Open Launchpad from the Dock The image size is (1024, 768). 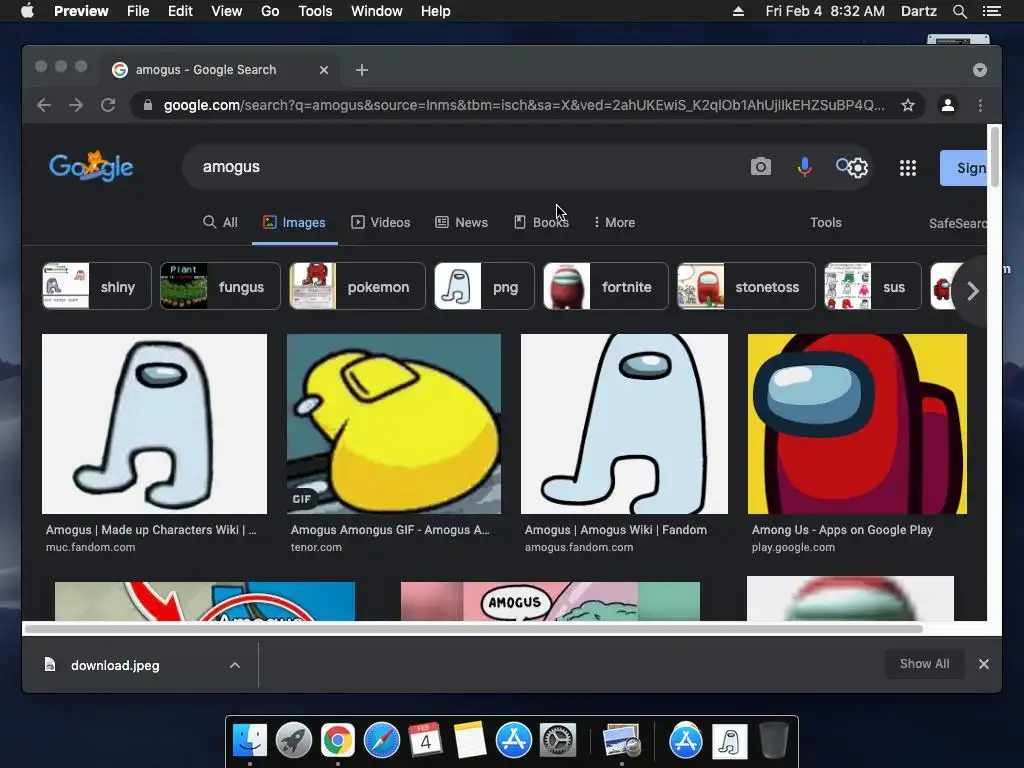click(x=294, y=741)
